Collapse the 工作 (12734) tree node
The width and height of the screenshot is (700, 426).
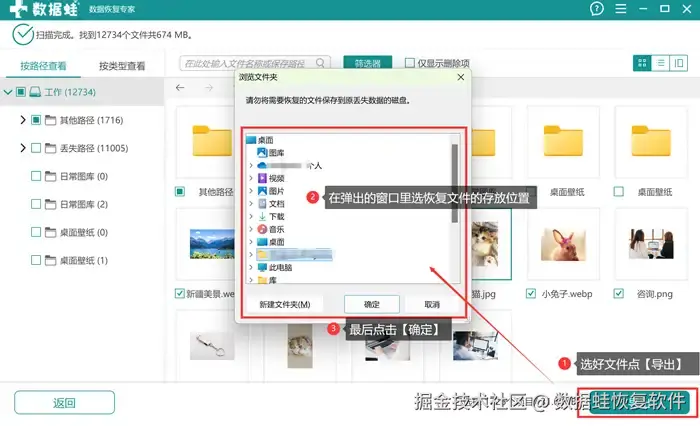(x=8, y=92)
